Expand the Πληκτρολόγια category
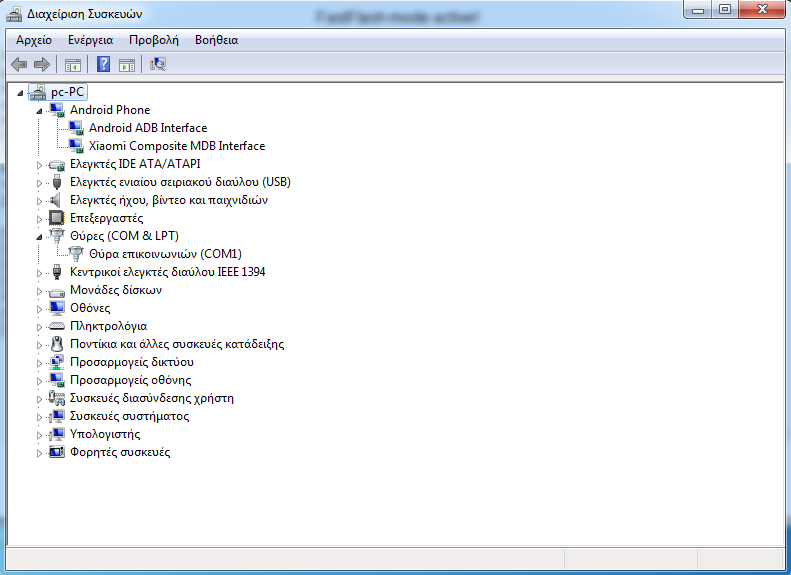Viewport: 791px width, 575px height. click(x=39, y=327)
